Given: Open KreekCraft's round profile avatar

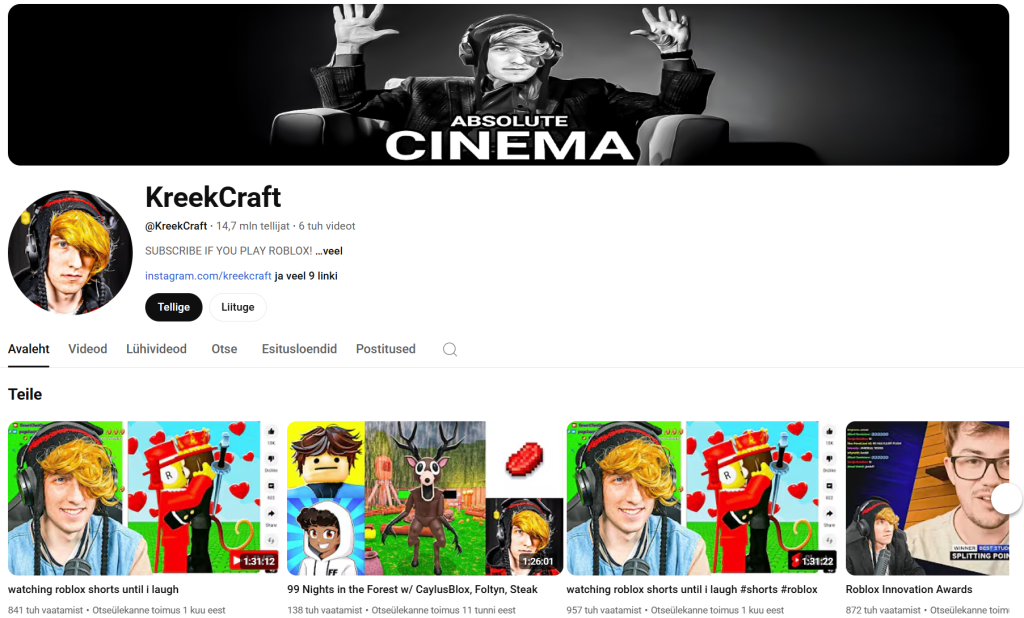Looking at the screenshot, I should coord(70,253).
